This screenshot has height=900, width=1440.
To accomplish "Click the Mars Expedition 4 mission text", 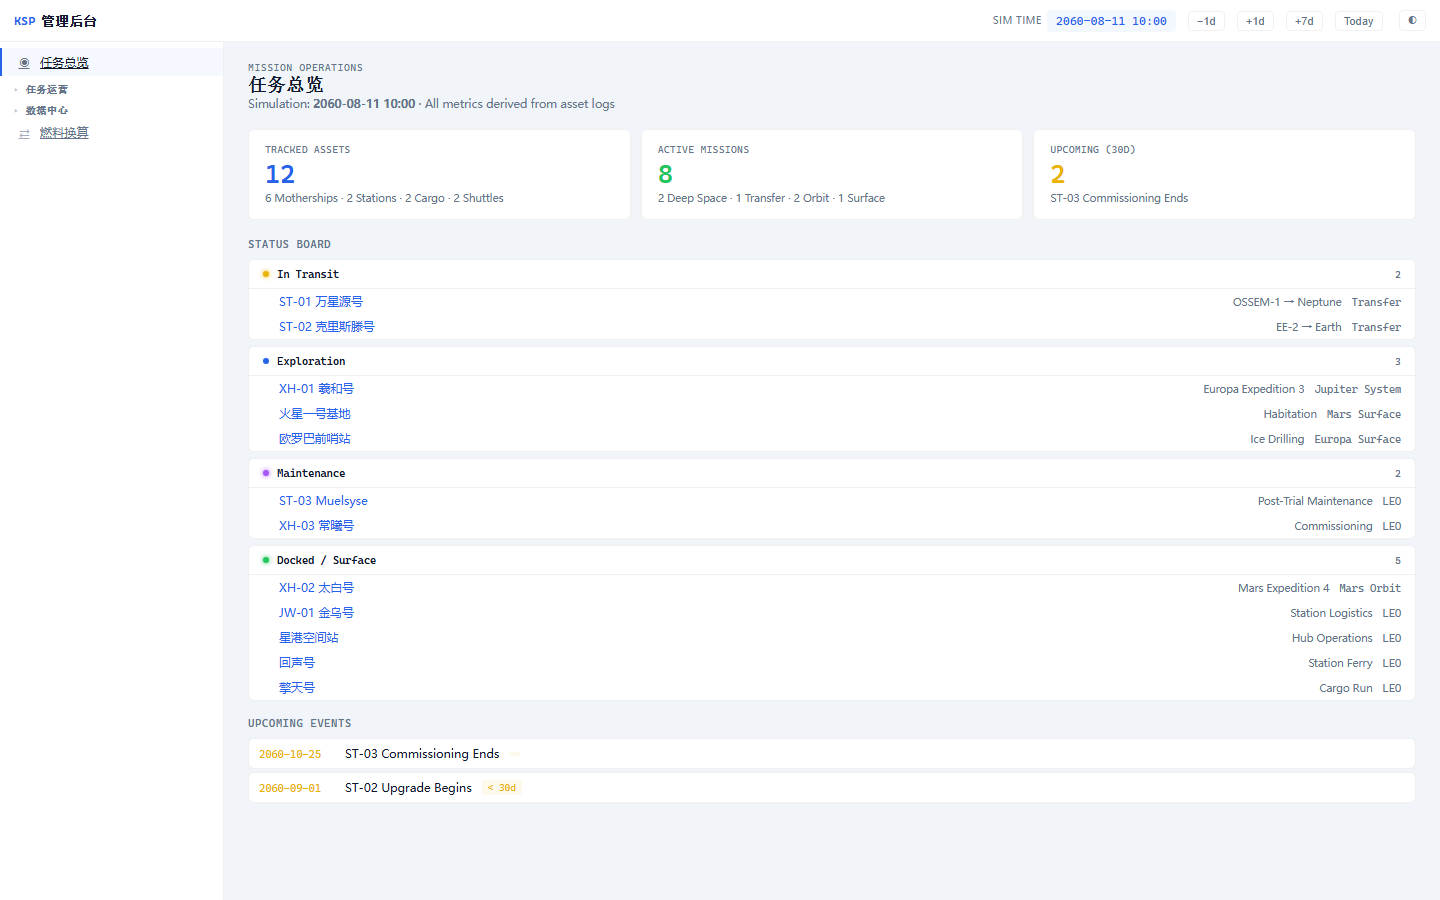I will [x=1284, y=588].
